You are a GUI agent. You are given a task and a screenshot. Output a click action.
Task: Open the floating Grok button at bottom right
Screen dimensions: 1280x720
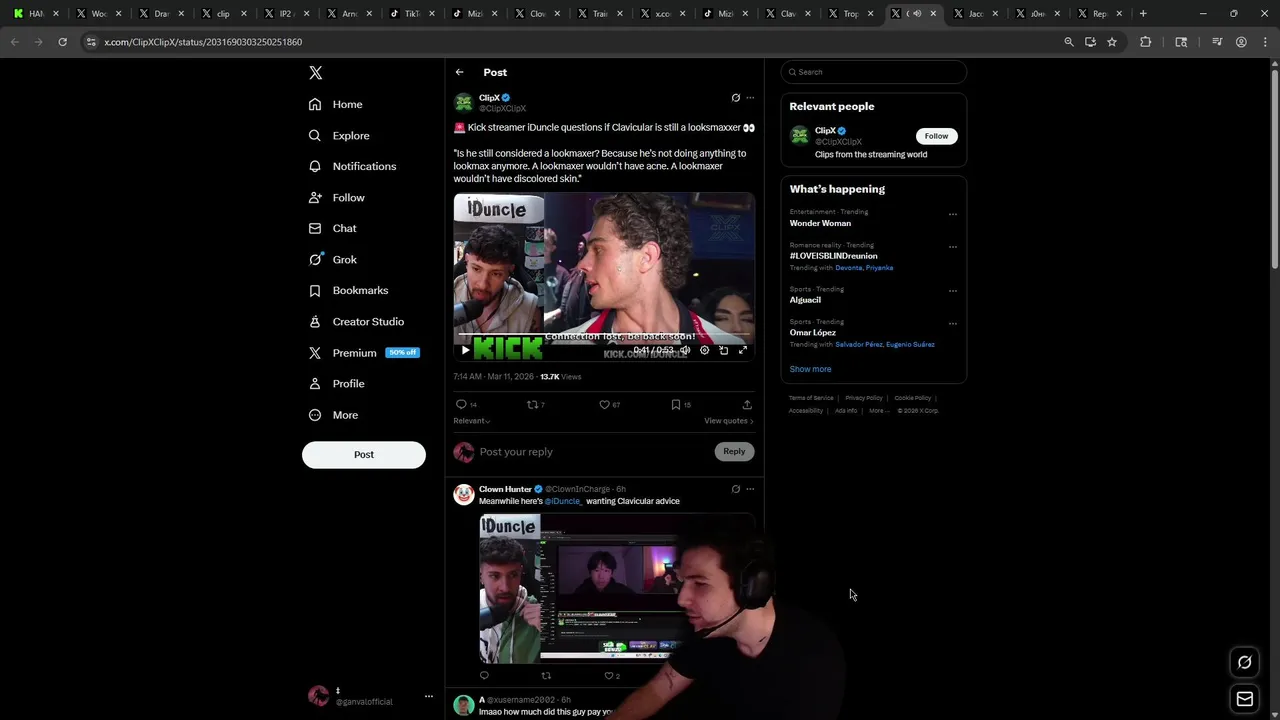1245,662
